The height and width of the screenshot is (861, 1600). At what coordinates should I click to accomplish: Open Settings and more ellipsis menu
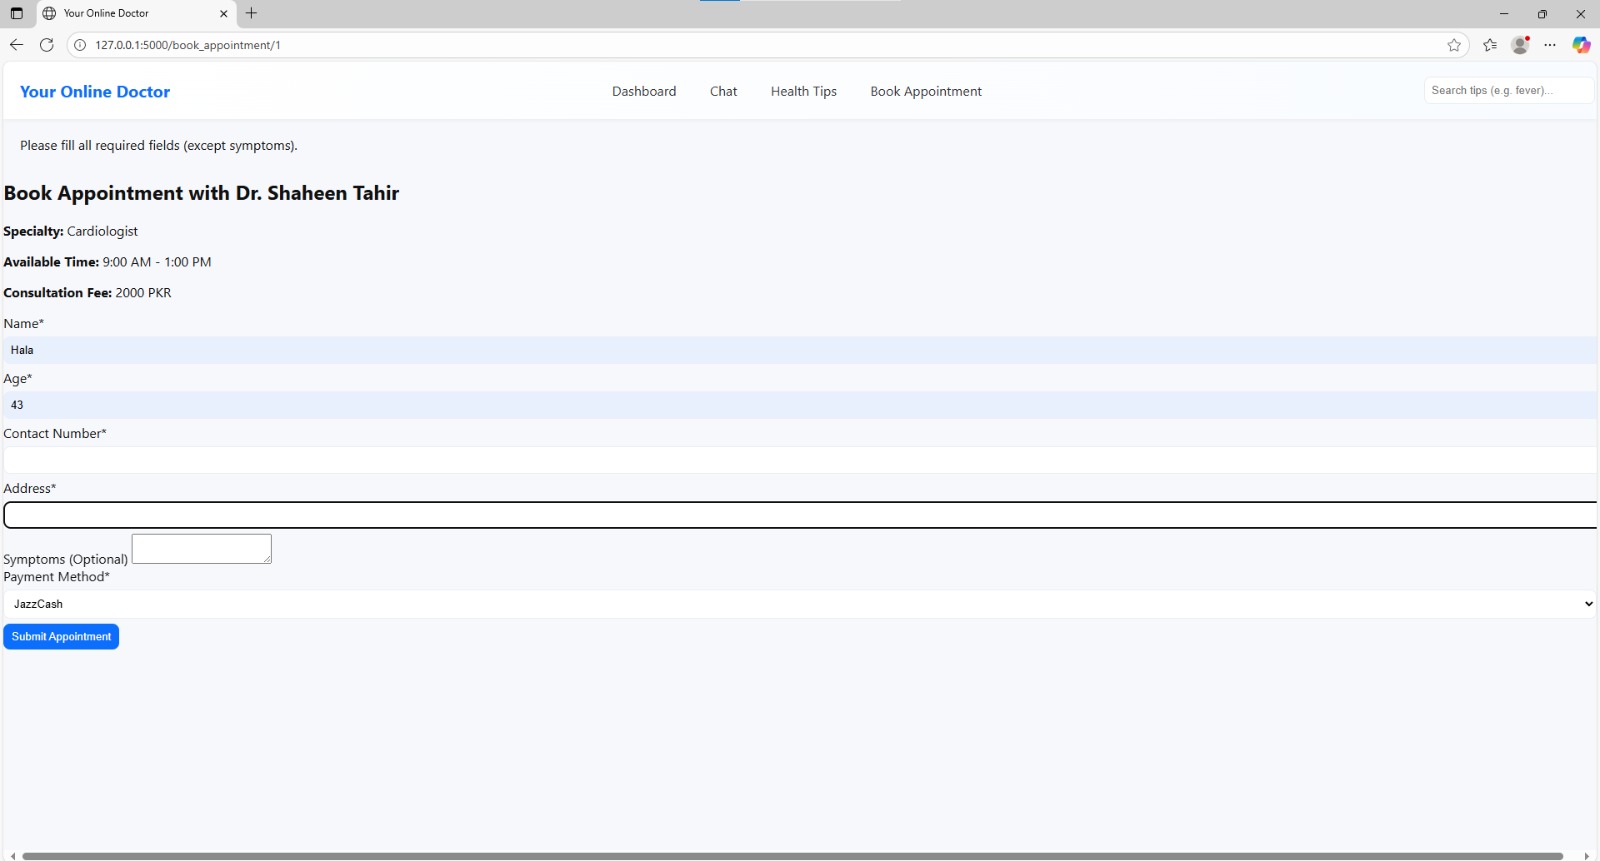point(1550,45)
